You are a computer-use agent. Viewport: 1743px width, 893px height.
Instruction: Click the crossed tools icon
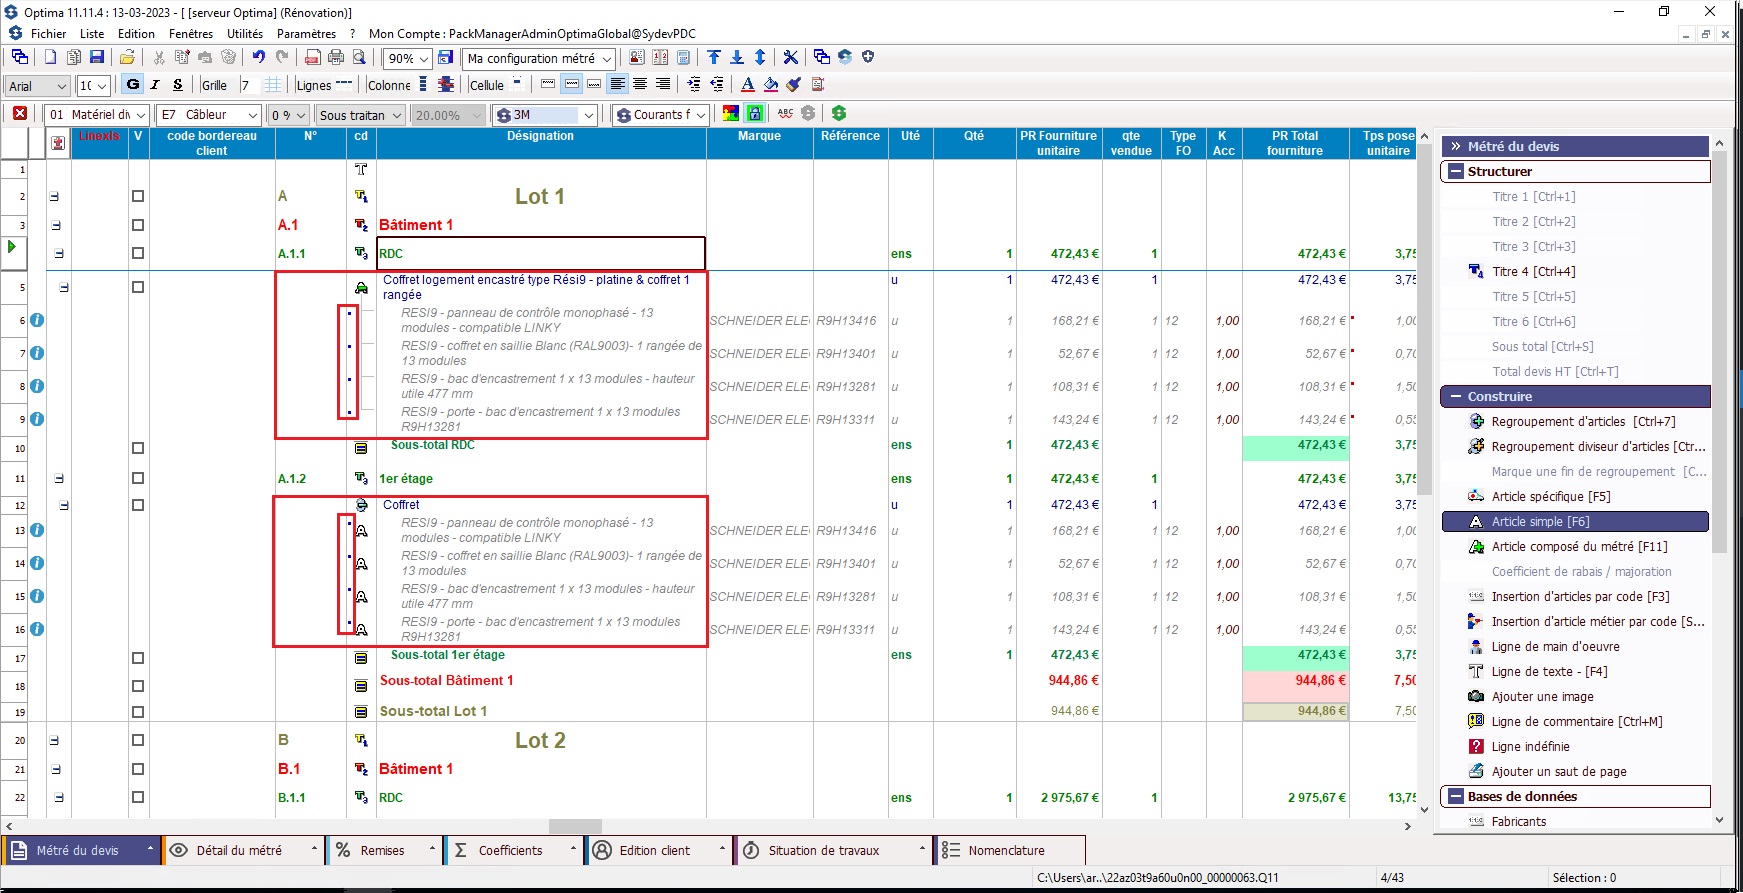(790, 58)
